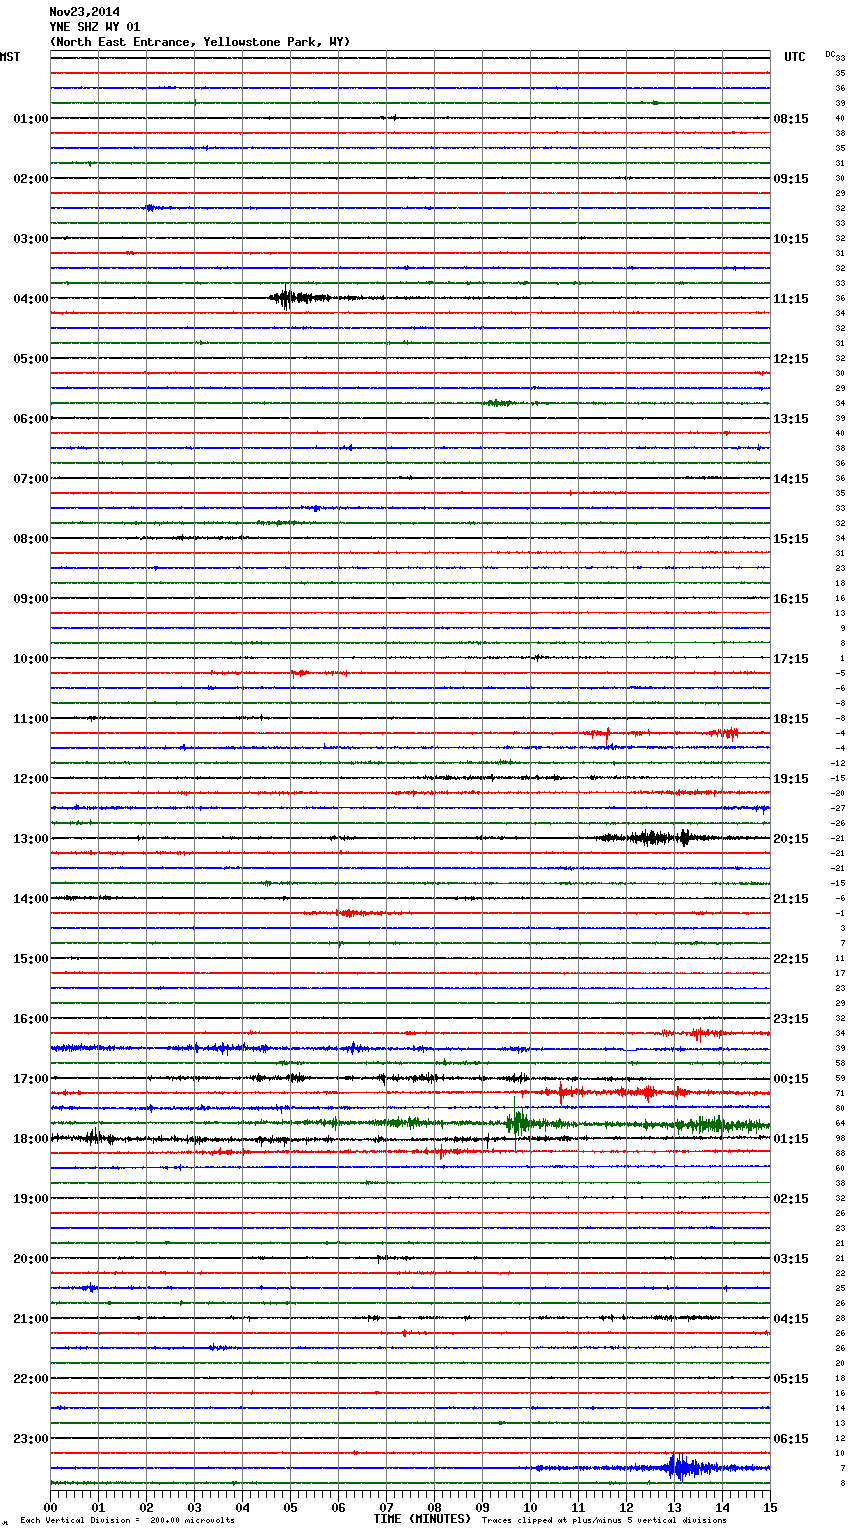
Task: Select the 02:00 MST time label
Action: point(30,179)
